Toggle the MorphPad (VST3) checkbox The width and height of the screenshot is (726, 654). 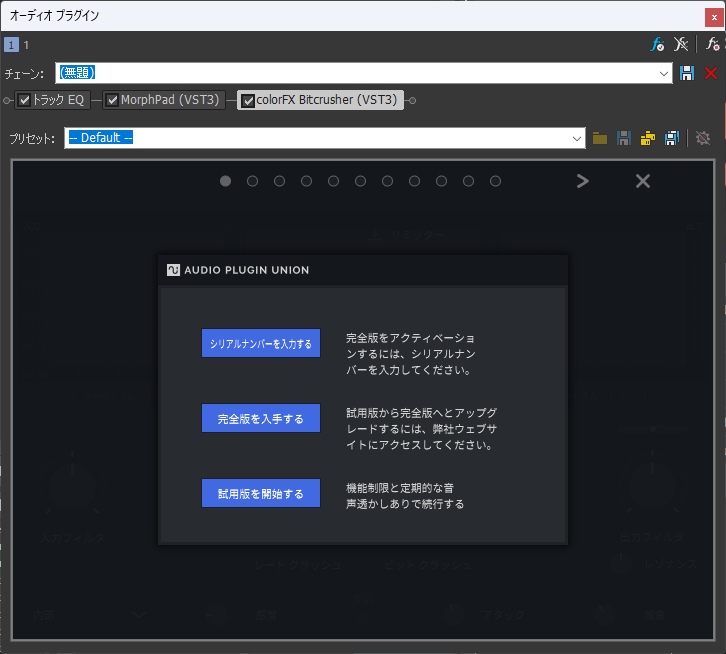click(113, 100)
